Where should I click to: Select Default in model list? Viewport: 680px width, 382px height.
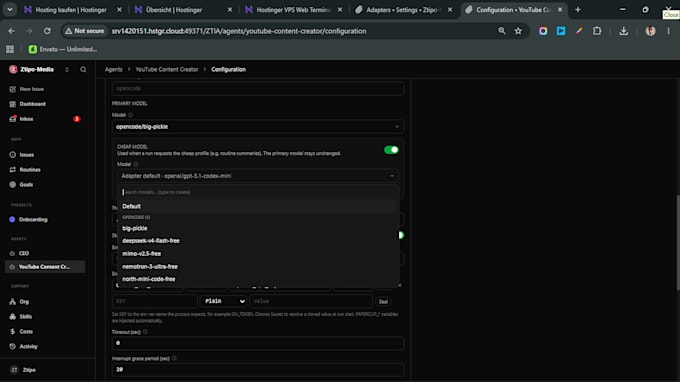pos(258,206)
